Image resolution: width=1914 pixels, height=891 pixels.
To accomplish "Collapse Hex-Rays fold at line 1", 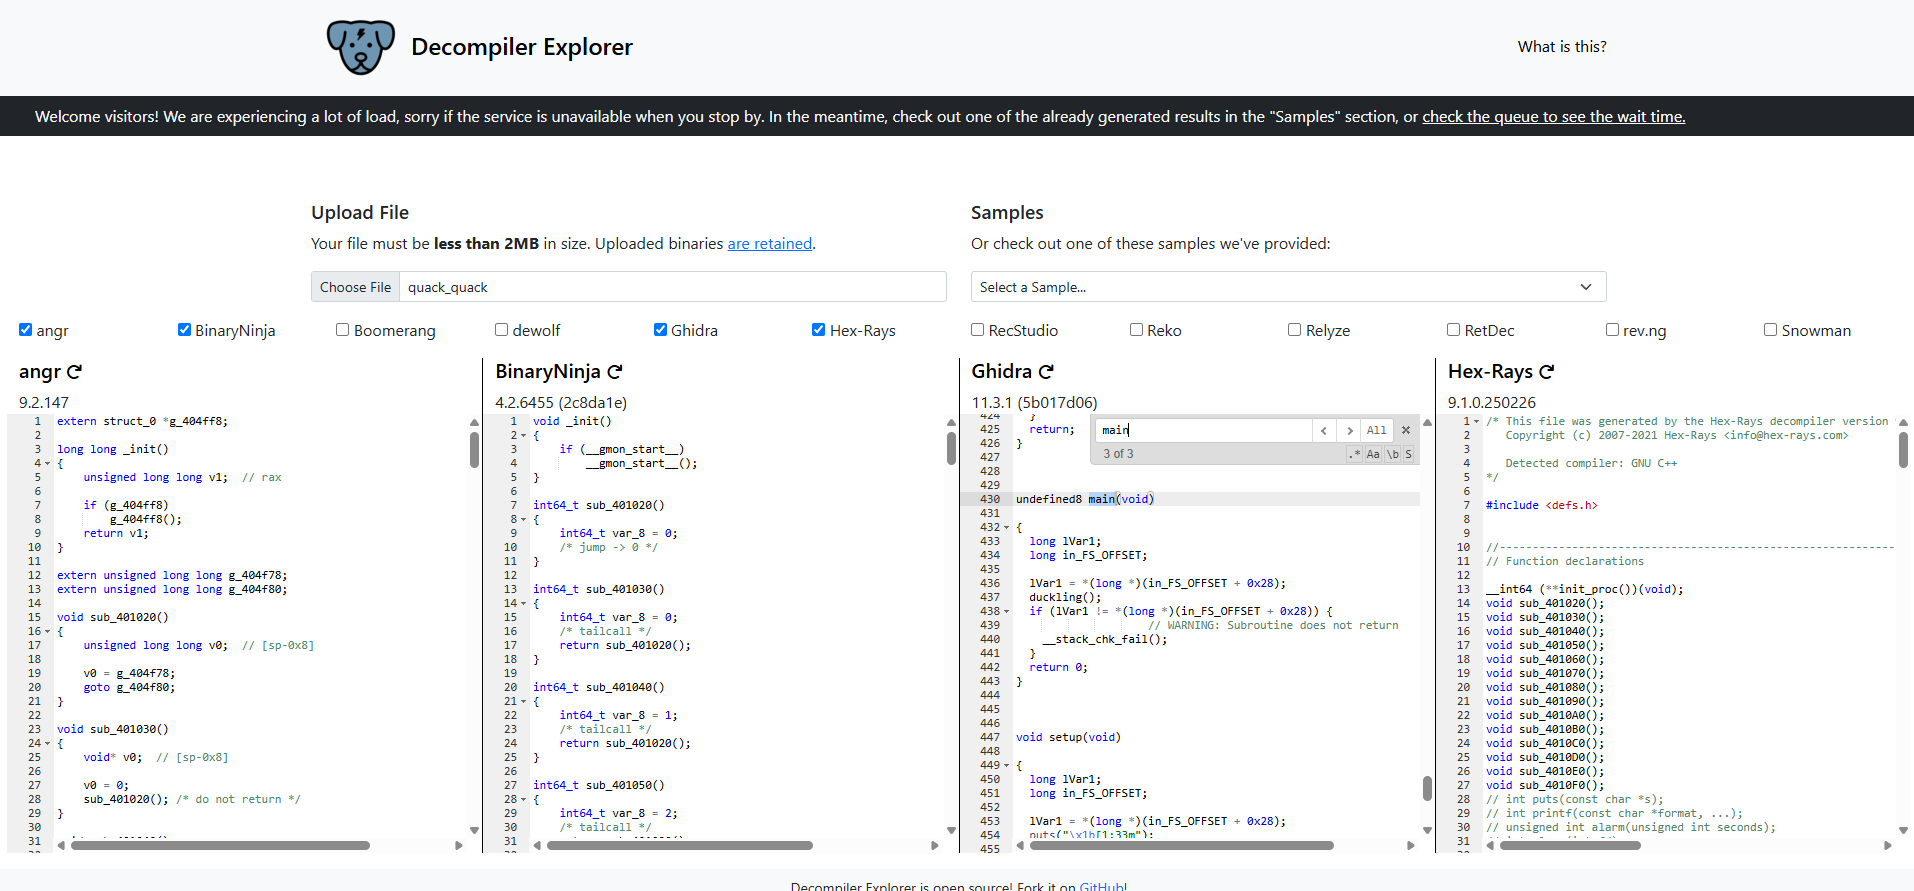I will pyautogui.click(x=1476, y=422).
